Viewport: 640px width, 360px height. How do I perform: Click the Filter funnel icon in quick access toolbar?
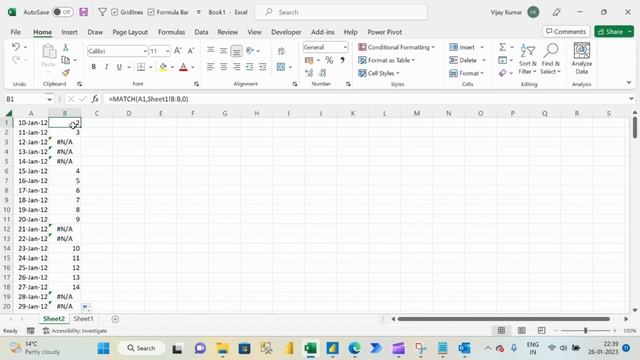click(x=102, y=12)
